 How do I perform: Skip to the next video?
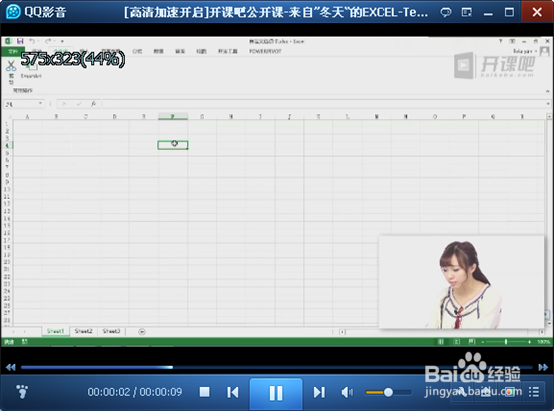(x=319, y=392)
